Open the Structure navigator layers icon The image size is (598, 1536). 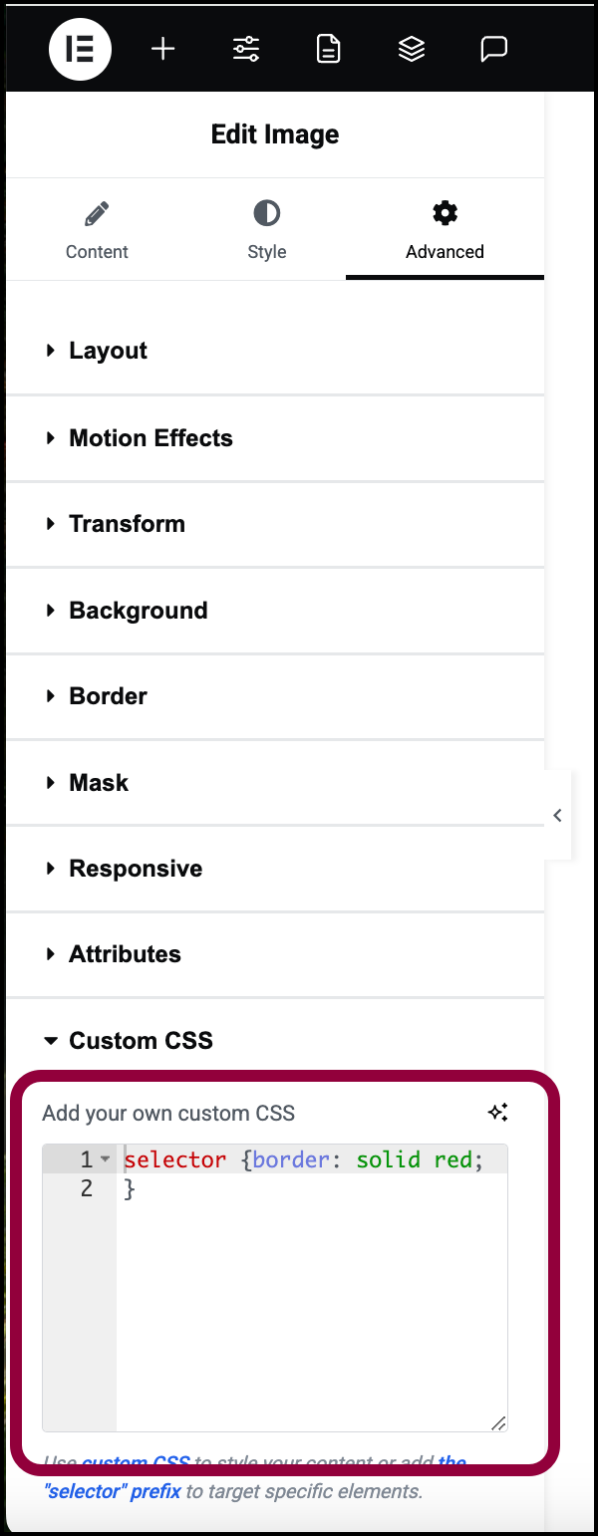411,48
